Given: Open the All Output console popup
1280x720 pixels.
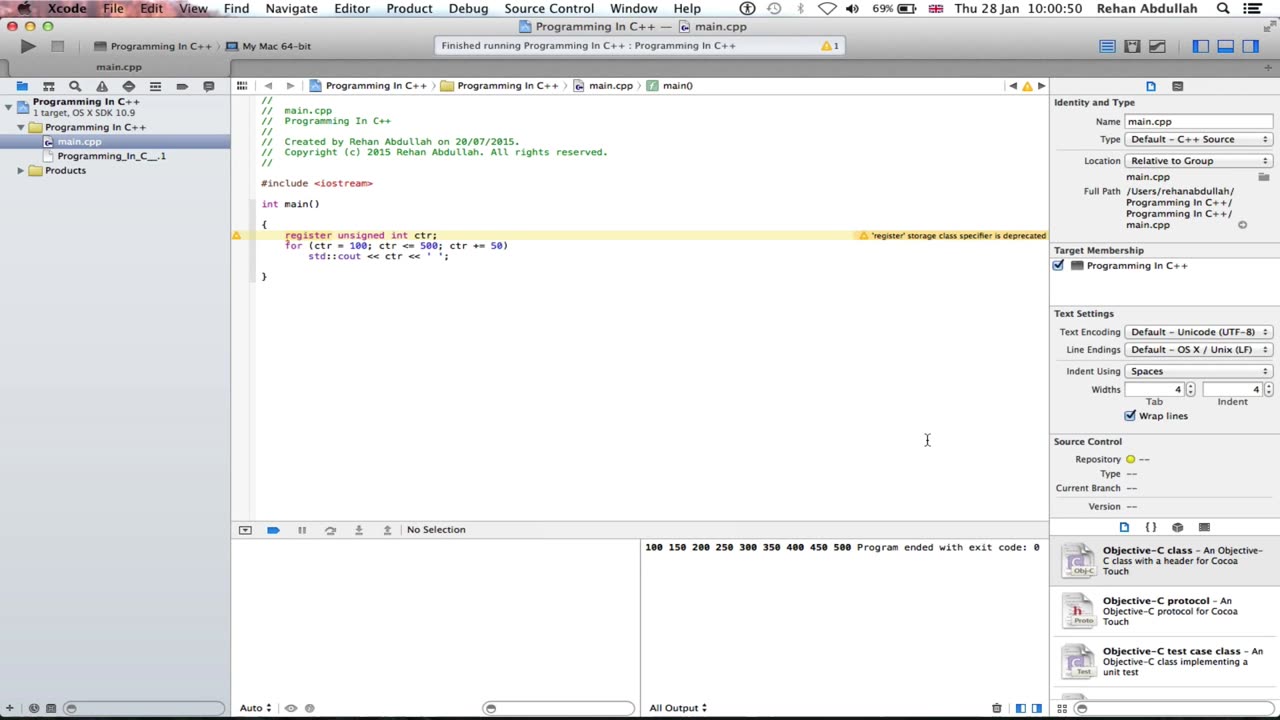Looking at the screenshot, I should pos(678,708).
